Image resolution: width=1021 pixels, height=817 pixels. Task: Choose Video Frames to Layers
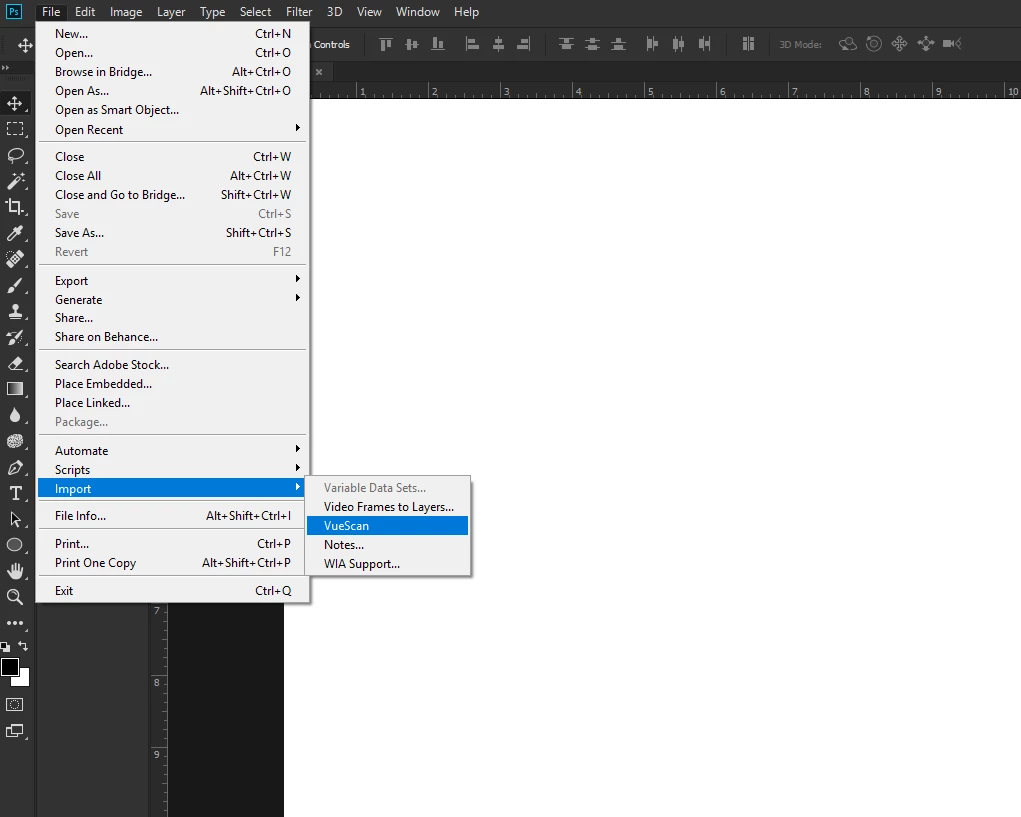387,506
